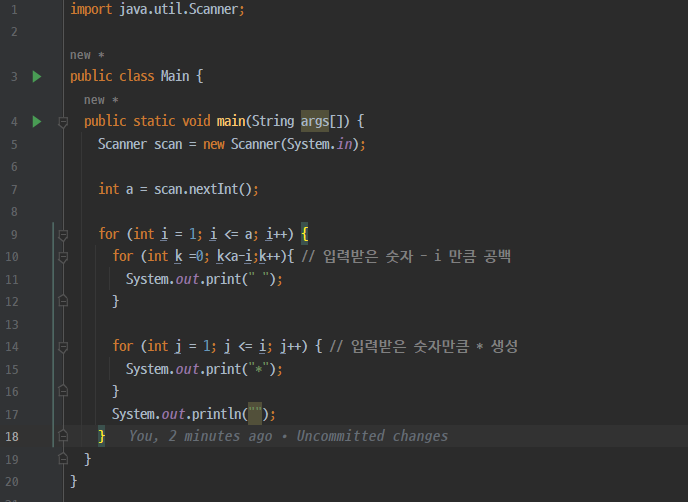This screenshot has width=688, height=502.
Task: Click the Korean comment on line 14
Action: coord(423,346)
